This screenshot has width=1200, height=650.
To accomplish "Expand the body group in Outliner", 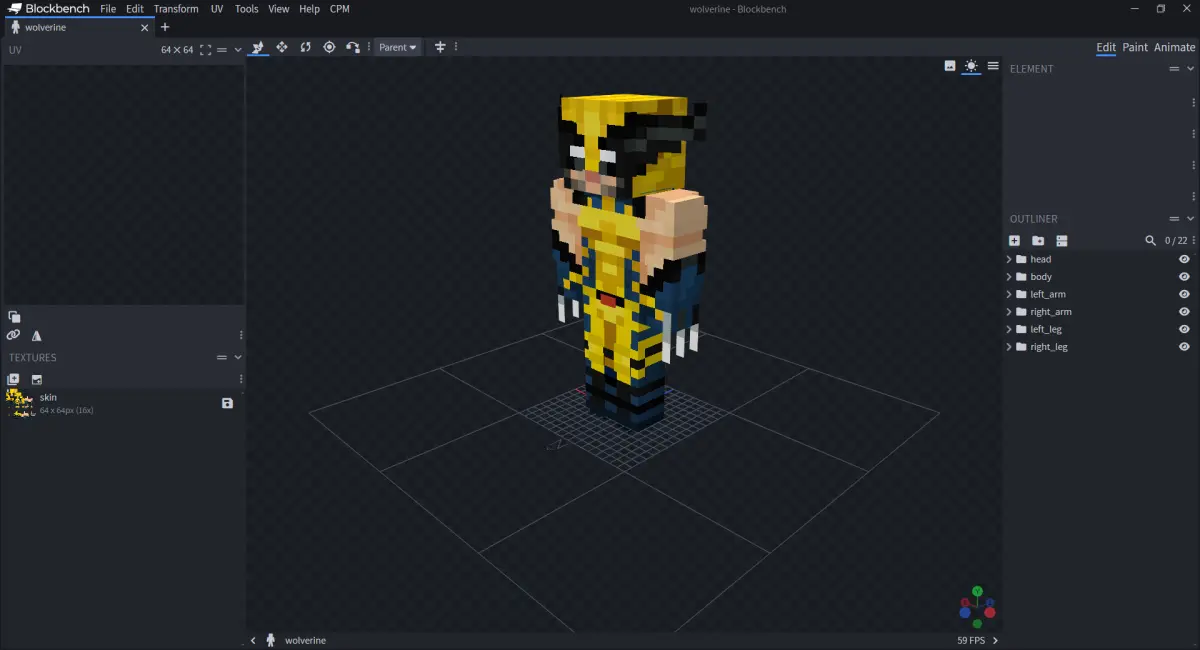I will pyautogui.click(x=1009, y=277).
